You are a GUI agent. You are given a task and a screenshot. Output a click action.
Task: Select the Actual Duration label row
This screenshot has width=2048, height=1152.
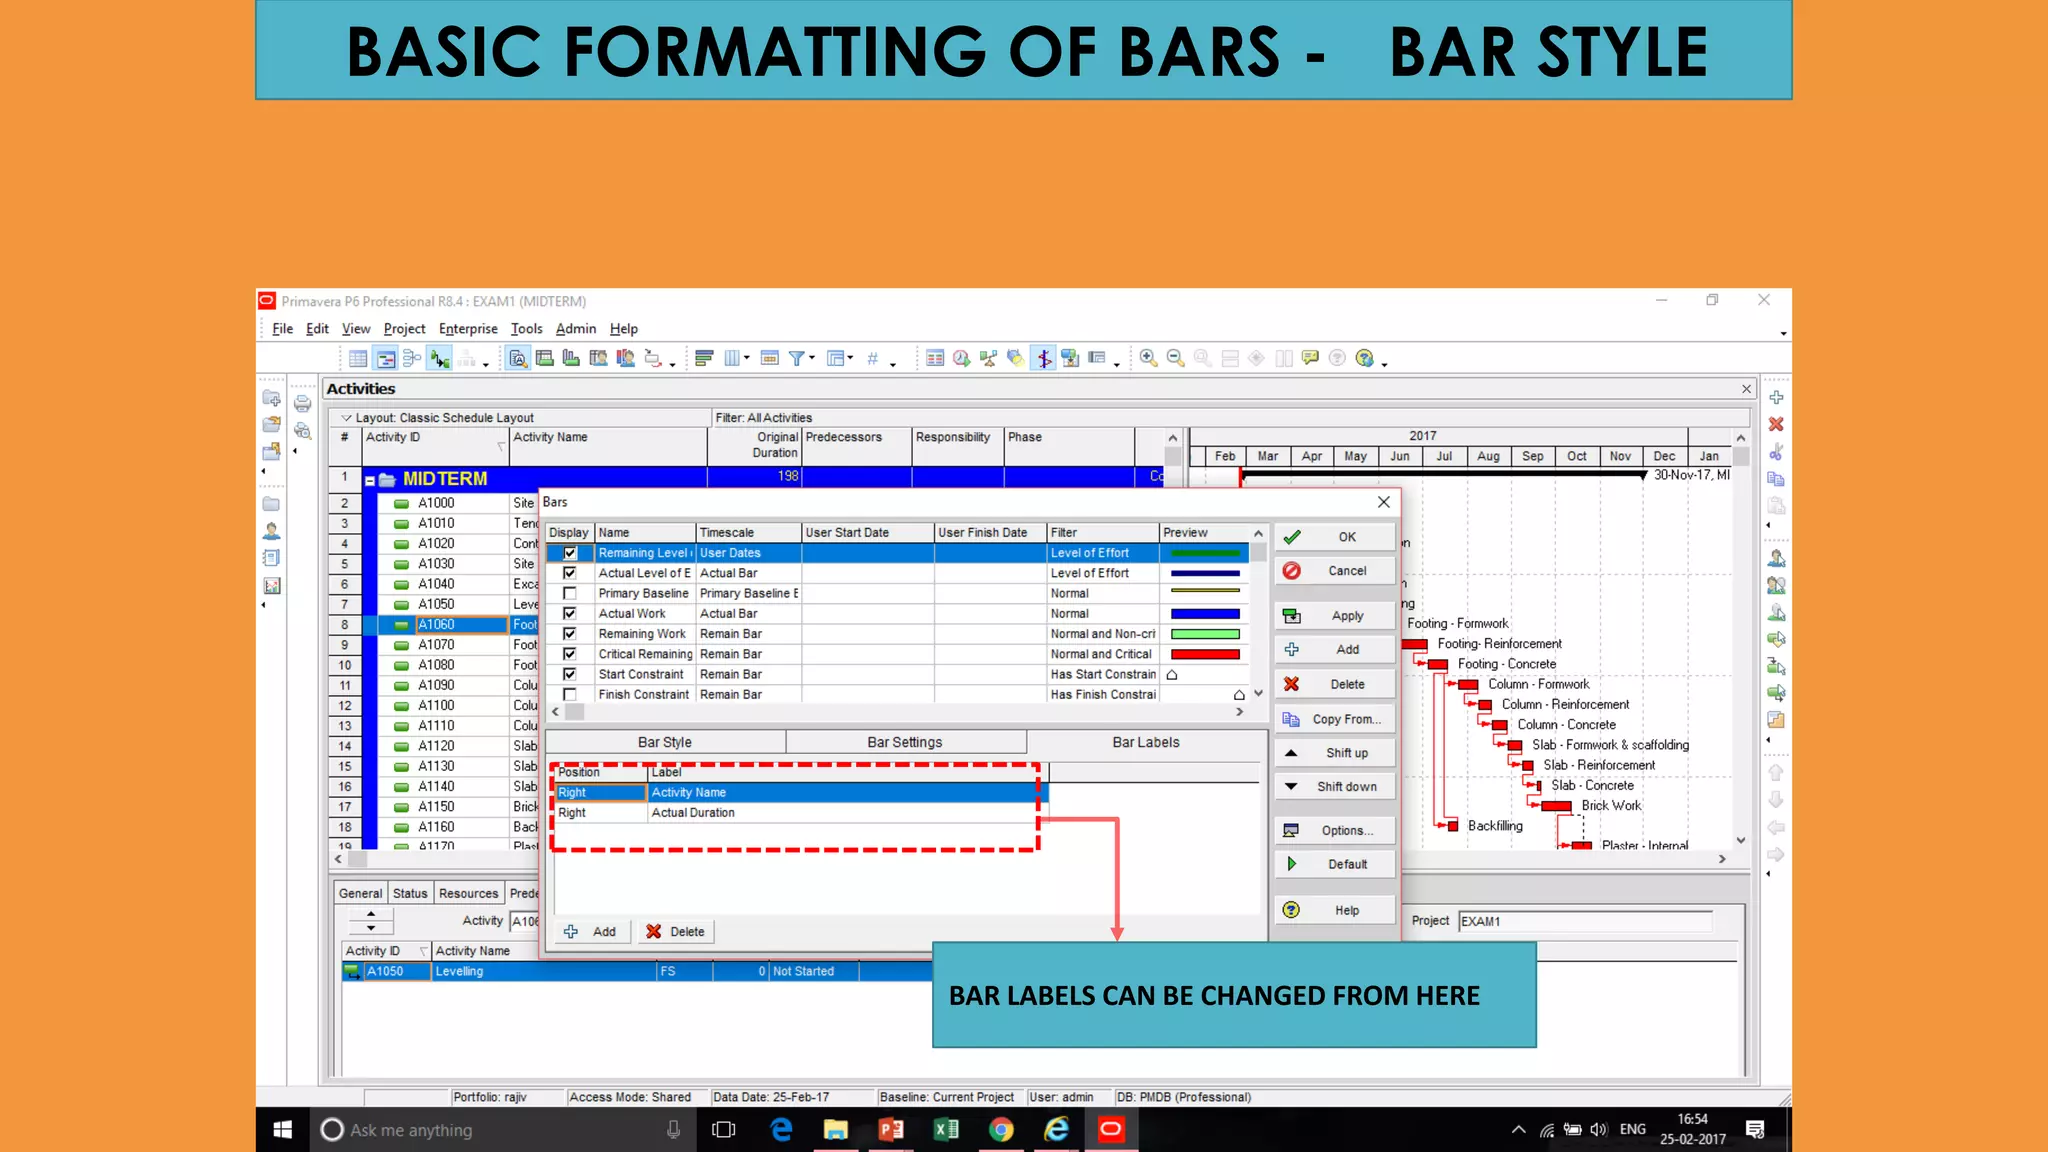tap(692, 813)
